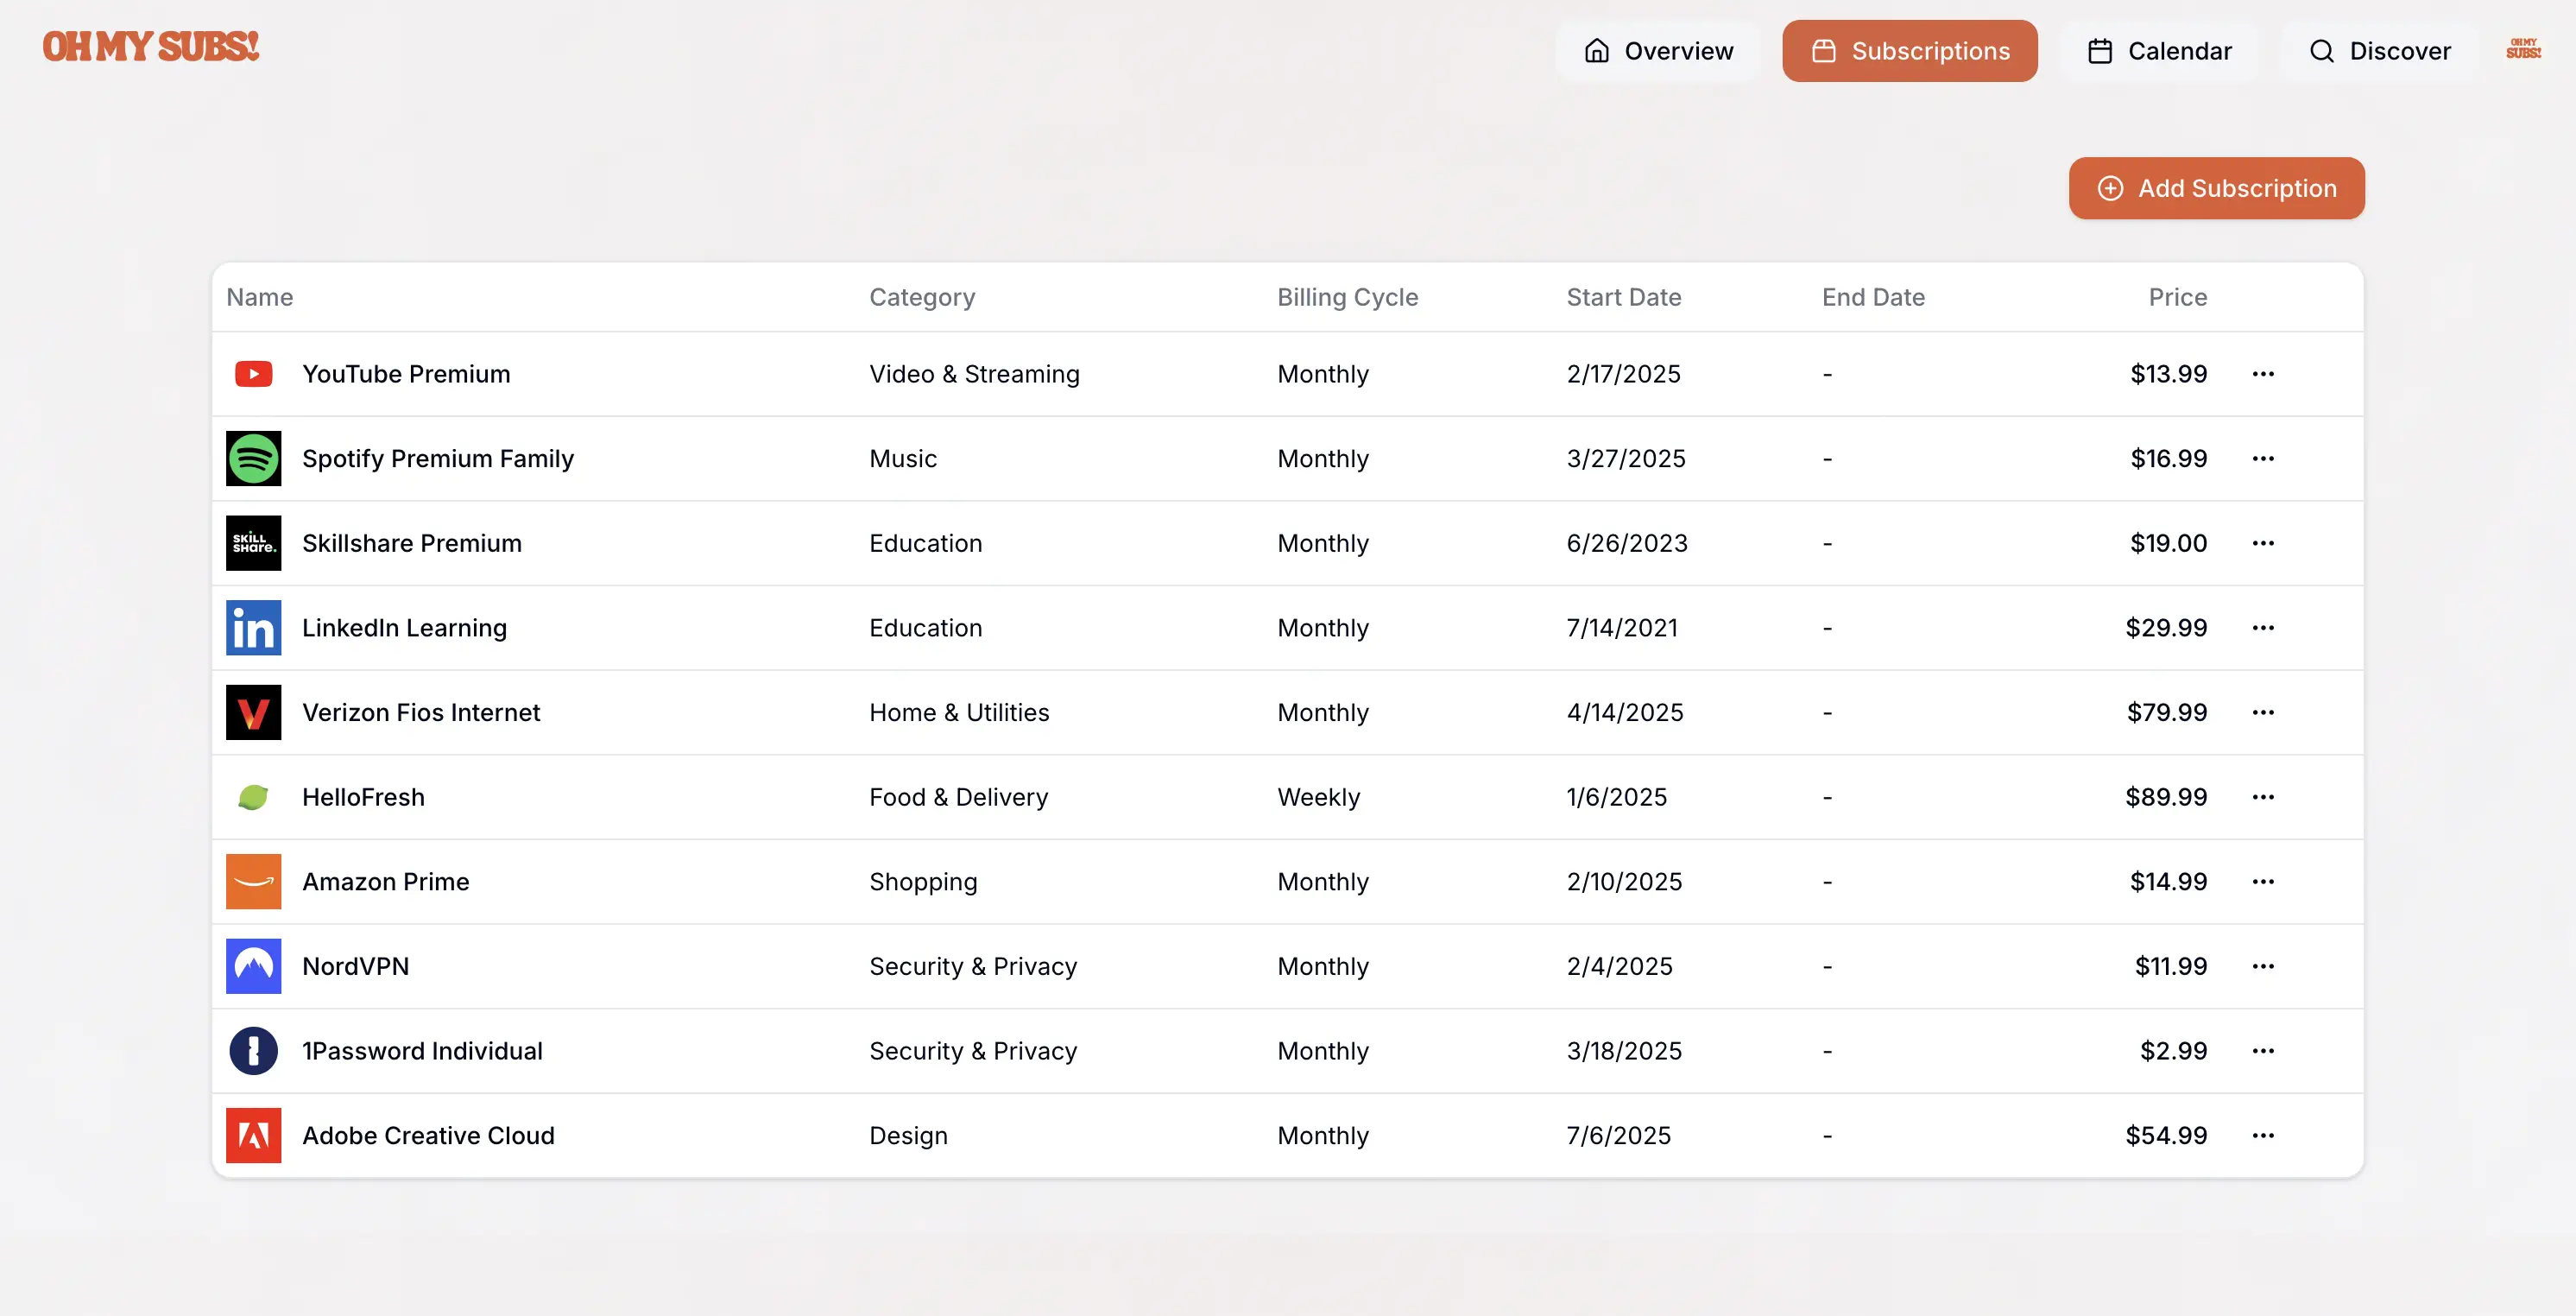Click the Amazon Prime logo icon
This screenshot has width=2576, height=1316.
pyautogui.click(x=253, y=882)
